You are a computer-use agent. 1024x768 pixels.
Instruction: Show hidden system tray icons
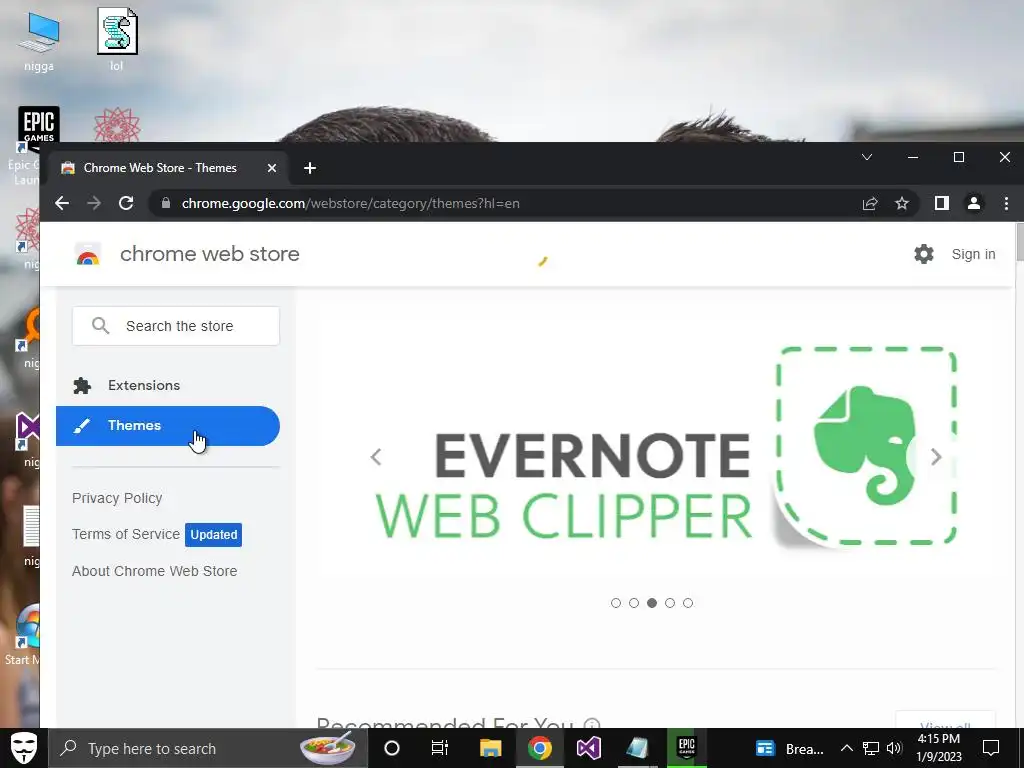coord(846,748)
